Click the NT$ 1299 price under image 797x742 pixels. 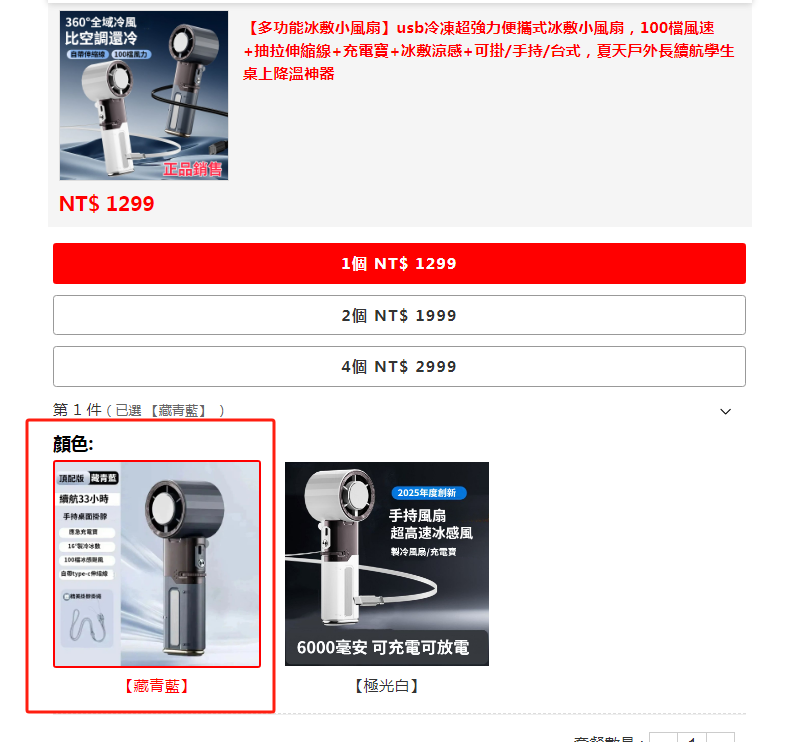(106, 204)
